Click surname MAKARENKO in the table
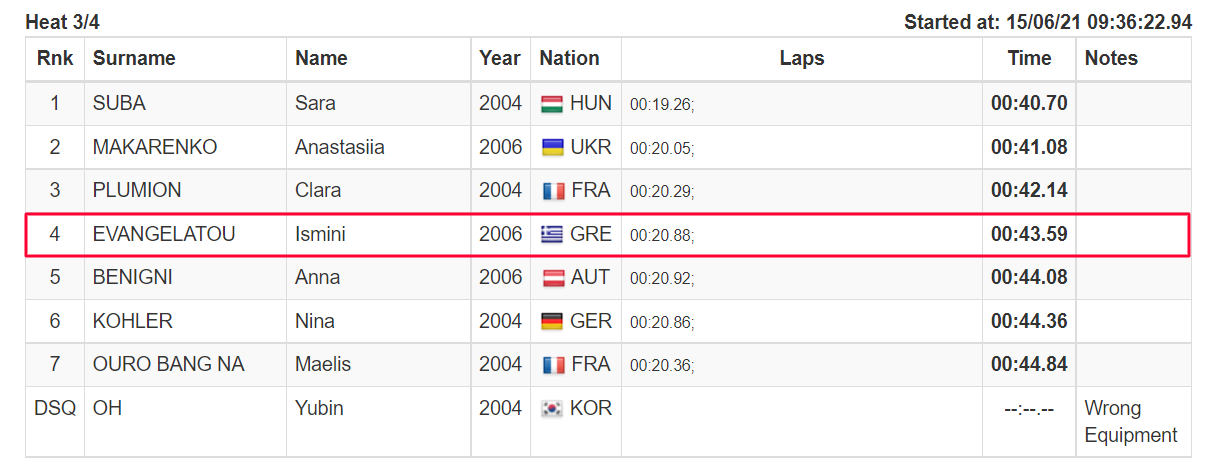 tap(155, 147)
